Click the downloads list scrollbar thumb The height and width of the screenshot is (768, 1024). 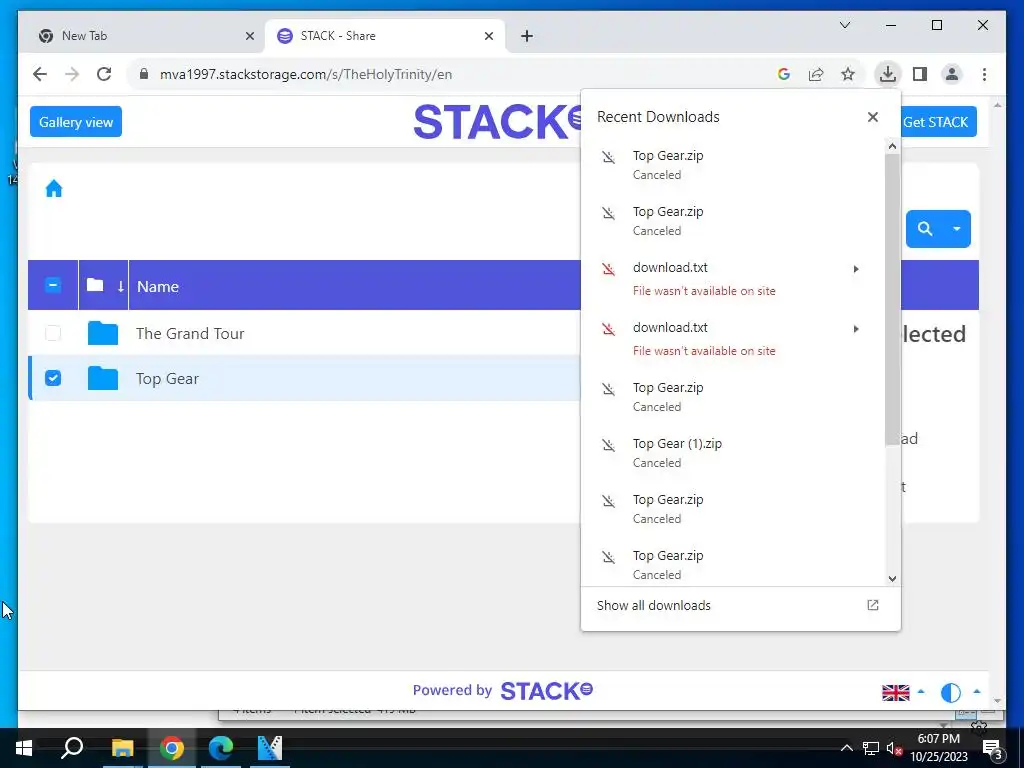click(892, 299)
